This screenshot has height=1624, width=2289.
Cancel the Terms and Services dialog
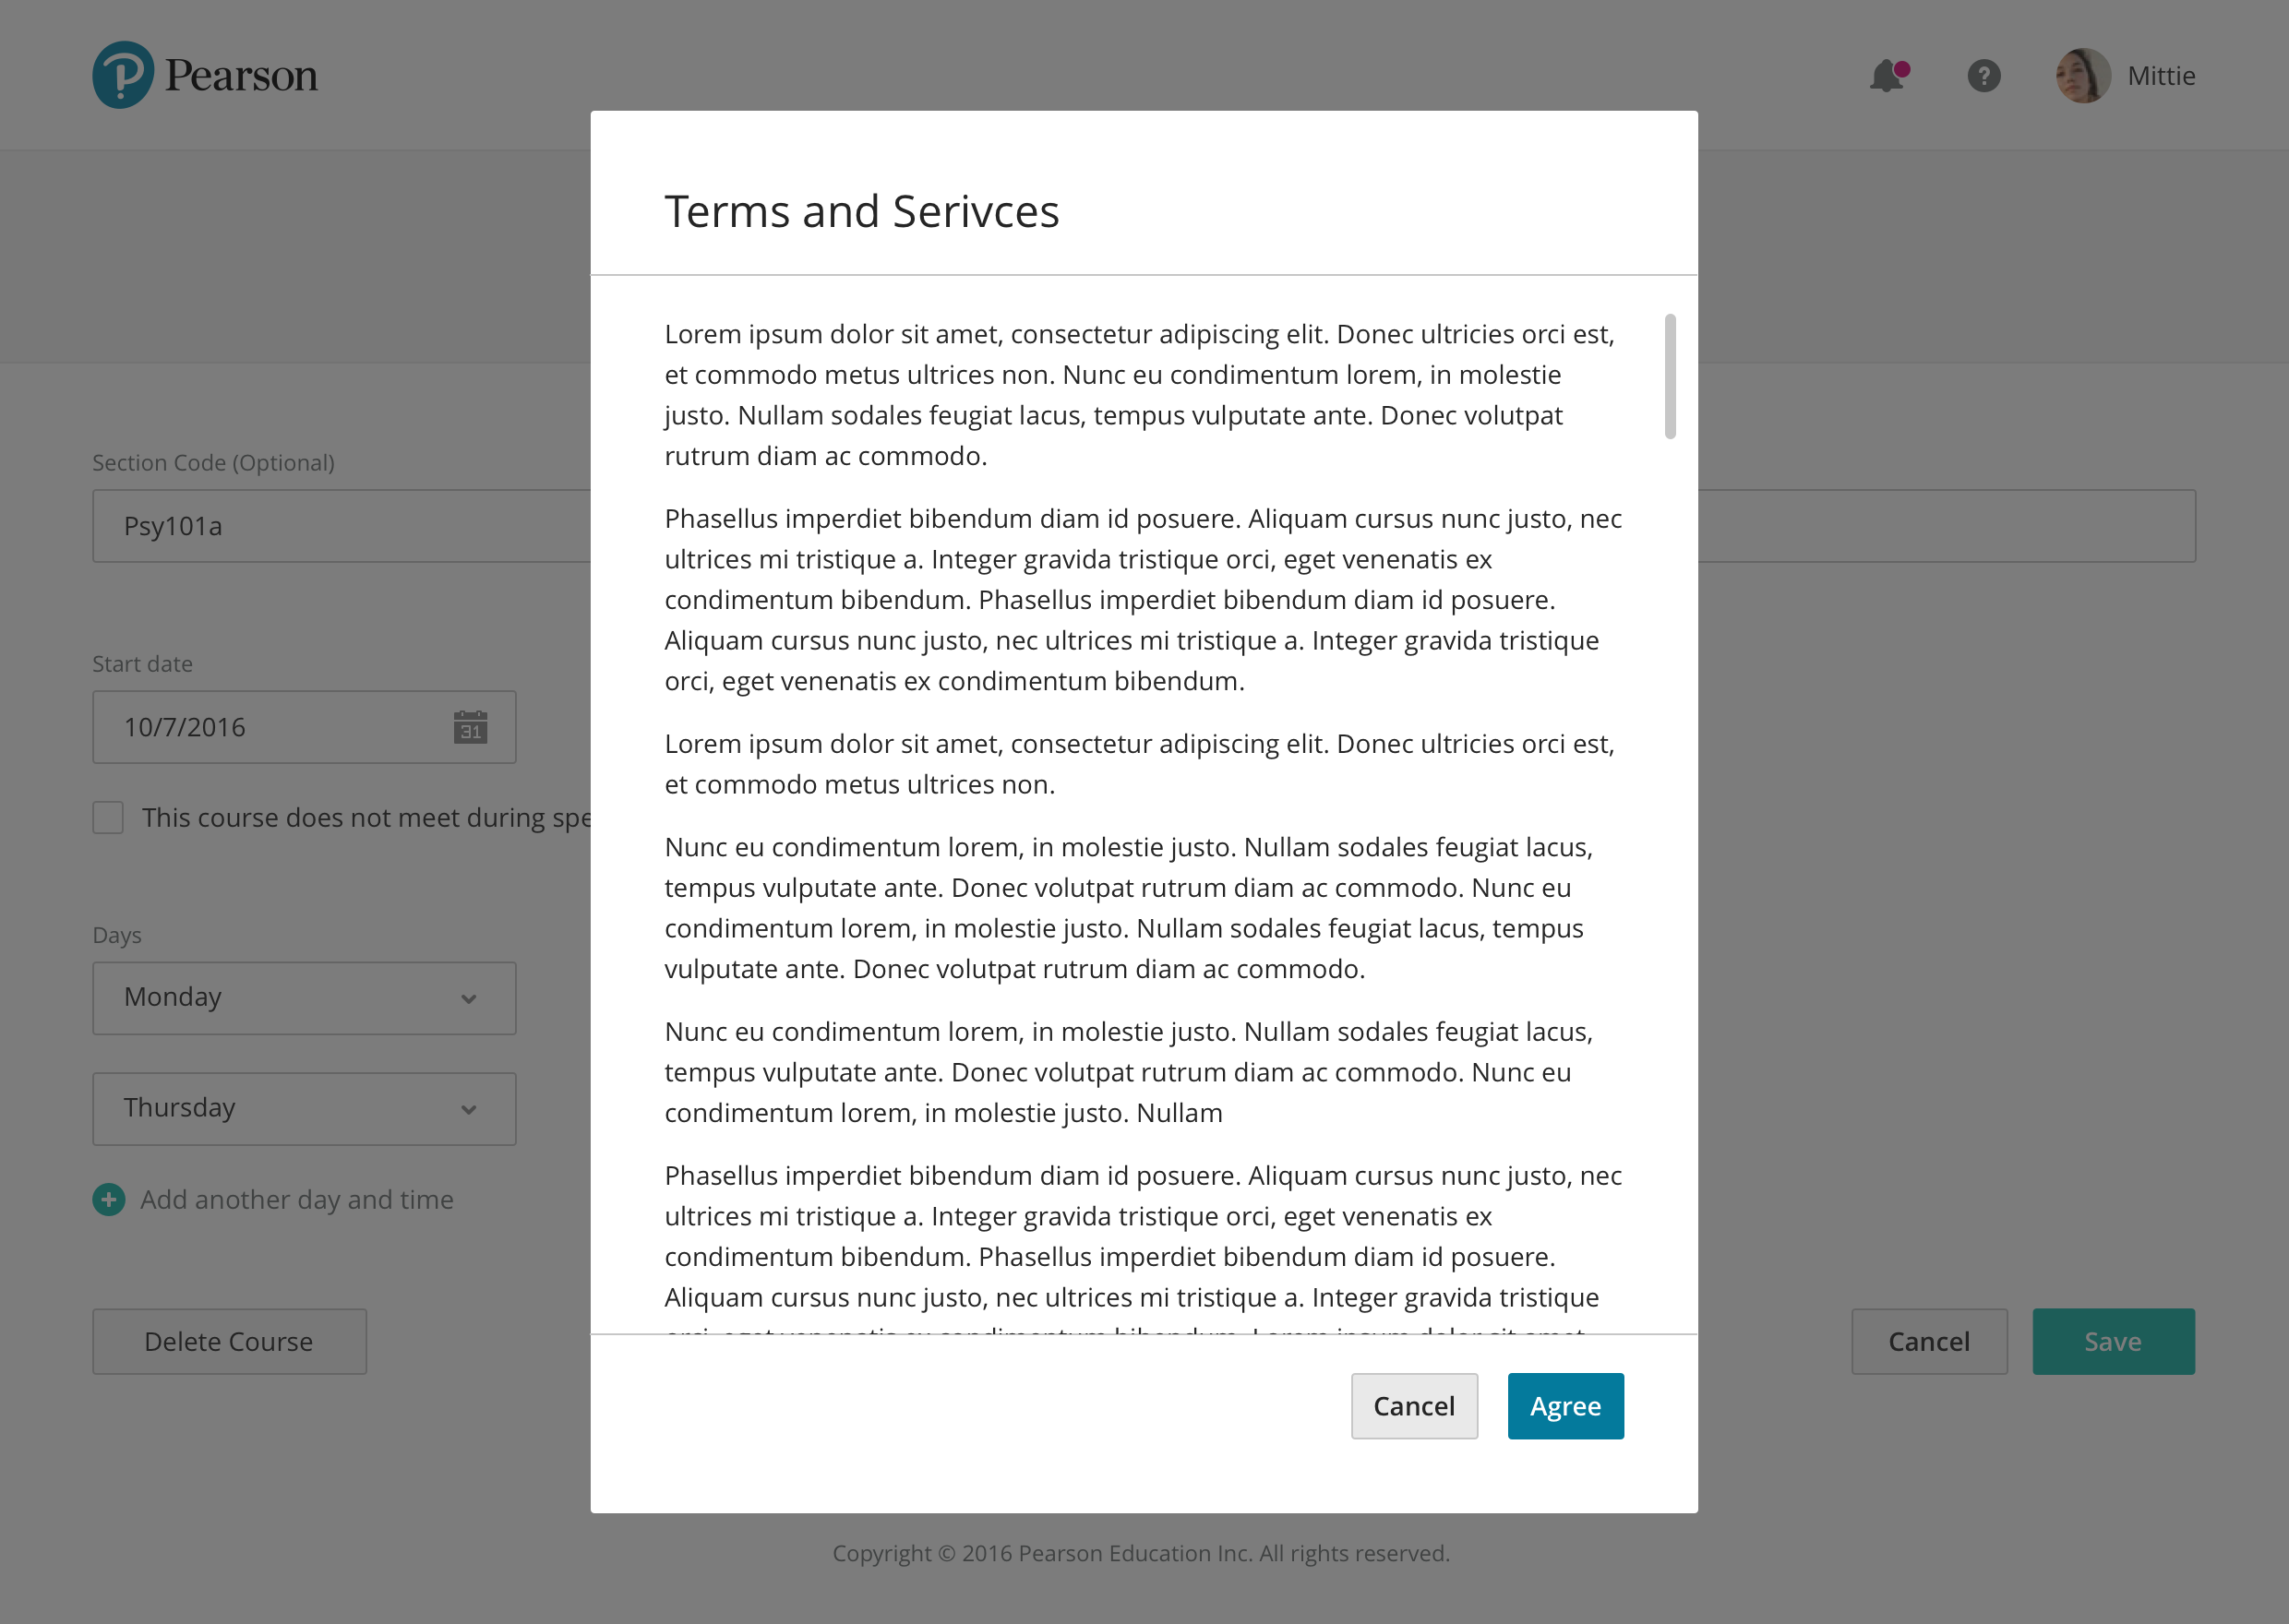pyautogui.click(x=1413, y=1406)
